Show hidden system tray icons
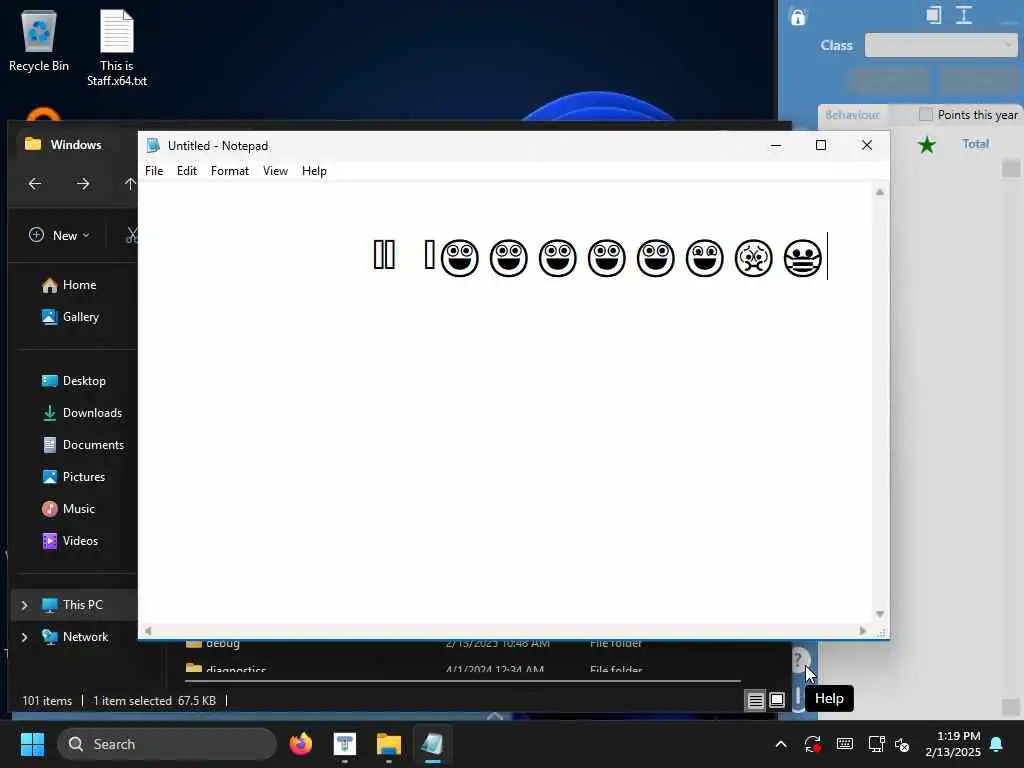1024x768 pixels. pyautogui.click(x=780, y=744)
